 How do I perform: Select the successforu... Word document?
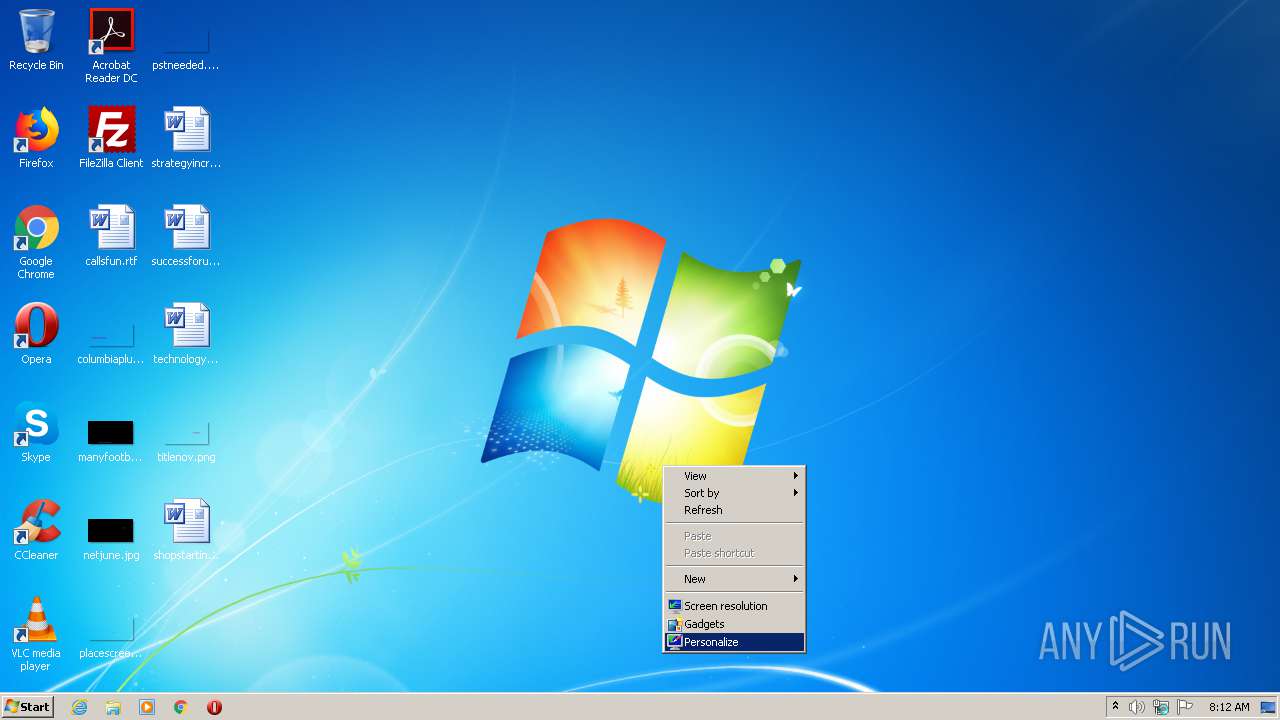point(186,236)
